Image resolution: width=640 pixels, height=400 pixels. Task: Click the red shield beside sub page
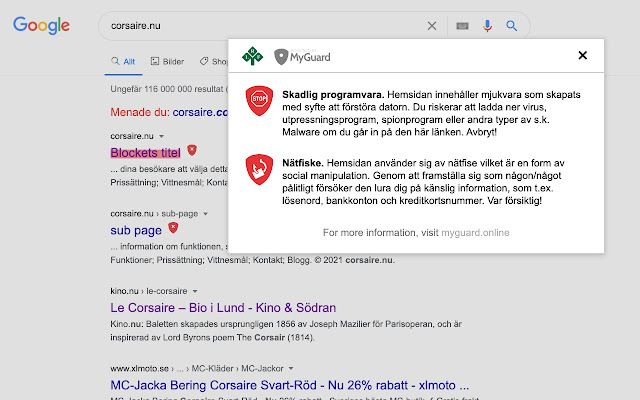point(173,228)
